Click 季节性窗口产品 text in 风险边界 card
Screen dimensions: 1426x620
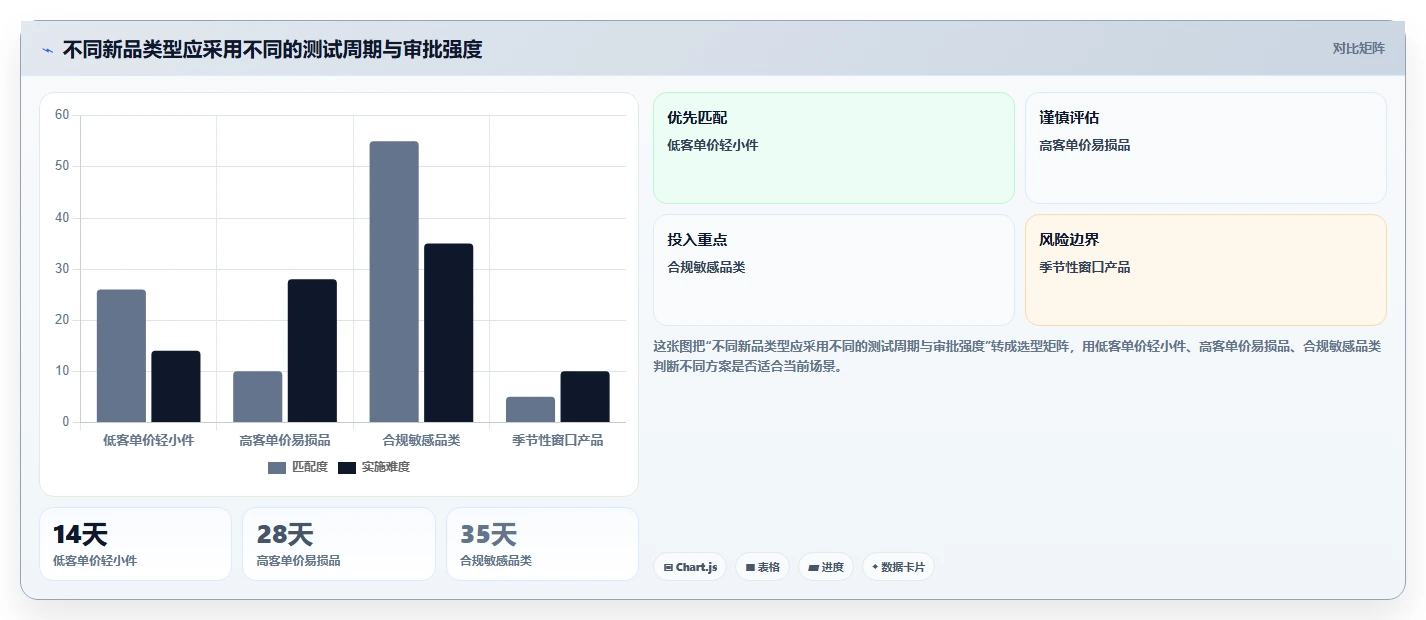tap(1085, 267)
